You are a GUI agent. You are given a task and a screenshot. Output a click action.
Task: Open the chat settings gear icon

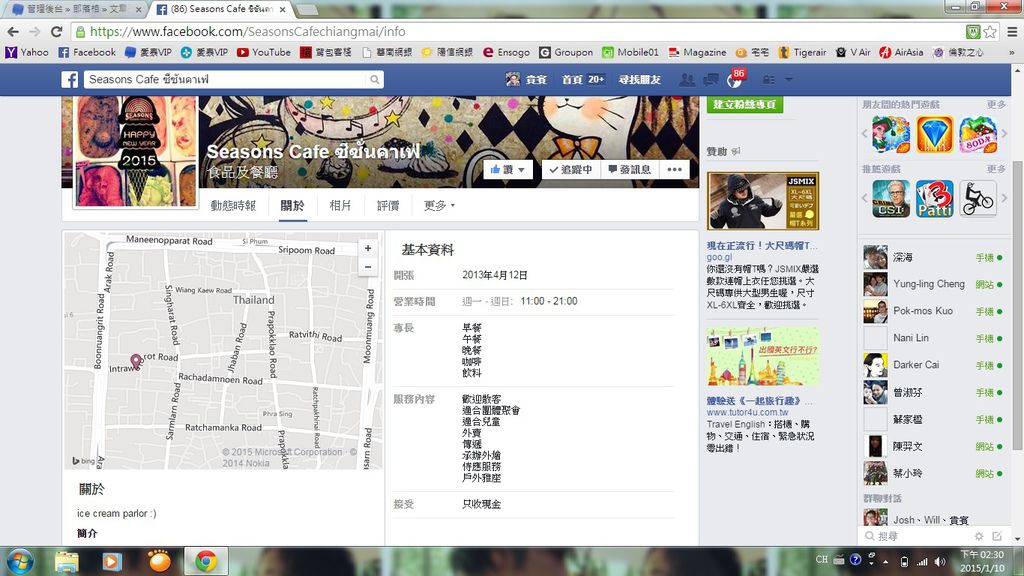coord(978,536)
